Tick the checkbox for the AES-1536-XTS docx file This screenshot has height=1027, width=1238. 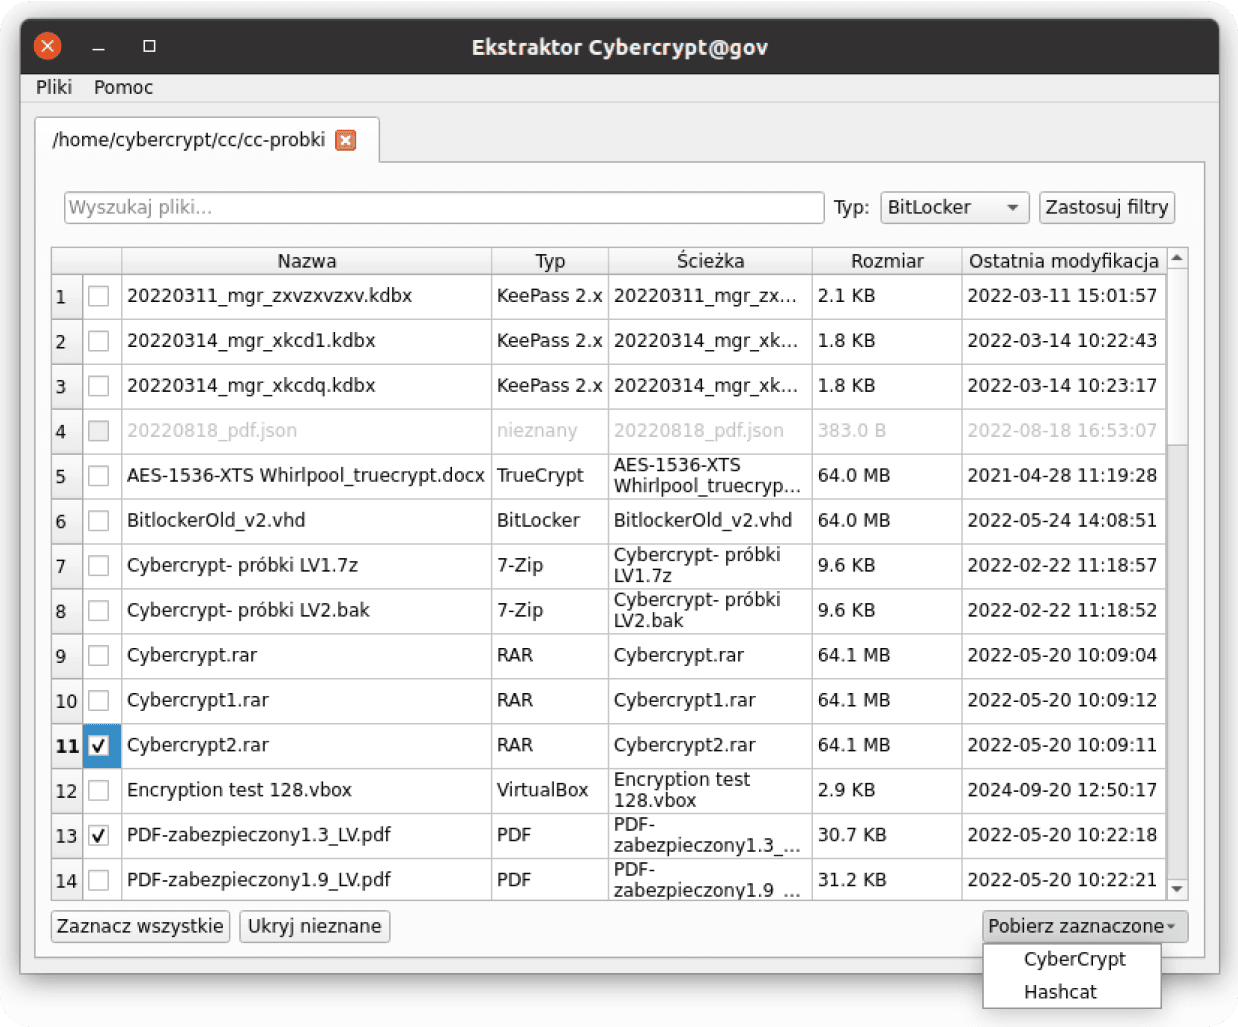98,476
